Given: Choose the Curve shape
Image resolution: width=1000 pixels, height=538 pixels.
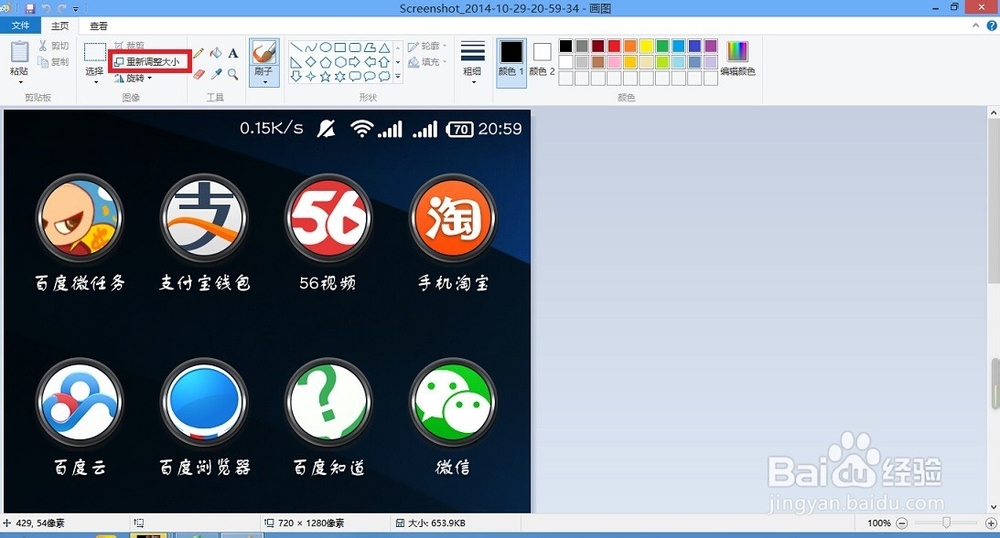Looking at the screenshot, I should click(x=311, y=47).
